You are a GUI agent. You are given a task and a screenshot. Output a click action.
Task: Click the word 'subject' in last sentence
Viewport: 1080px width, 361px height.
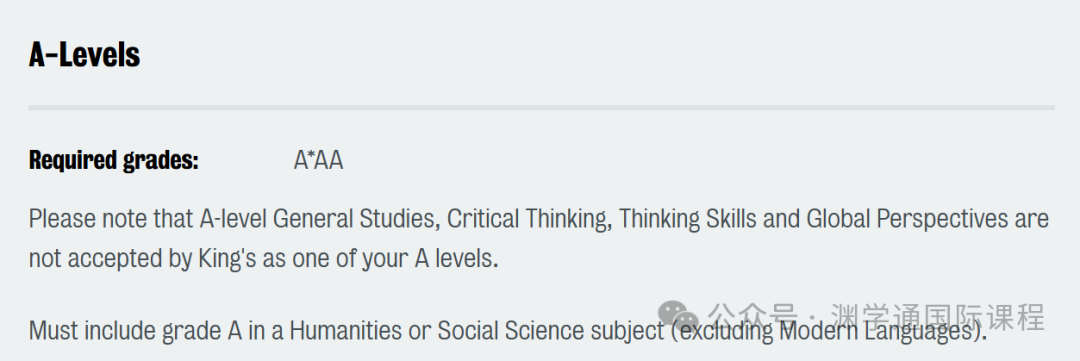[x=627, y=331]
